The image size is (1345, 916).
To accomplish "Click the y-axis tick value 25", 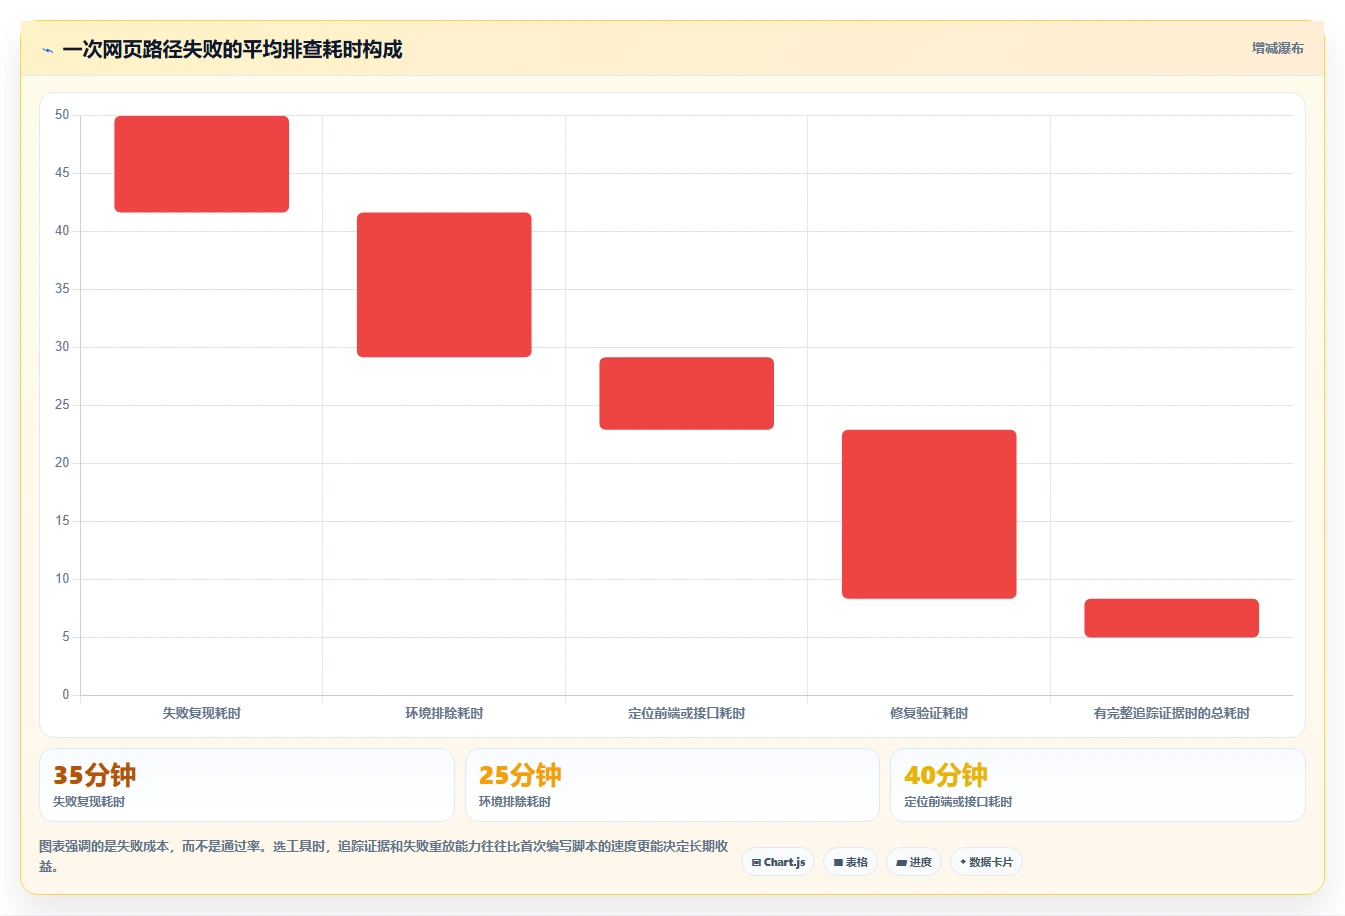I will point(62,405).
